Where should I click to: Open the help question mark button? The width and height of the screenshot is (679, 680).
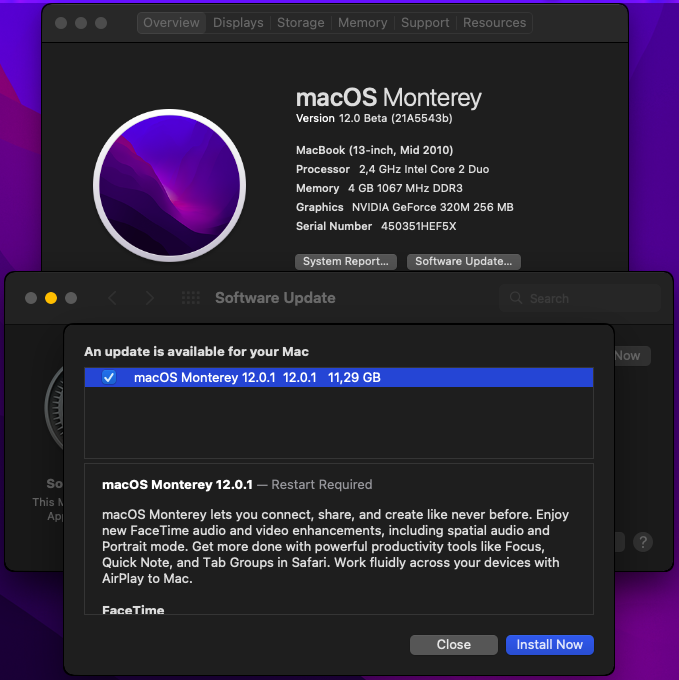coord(643,542)
